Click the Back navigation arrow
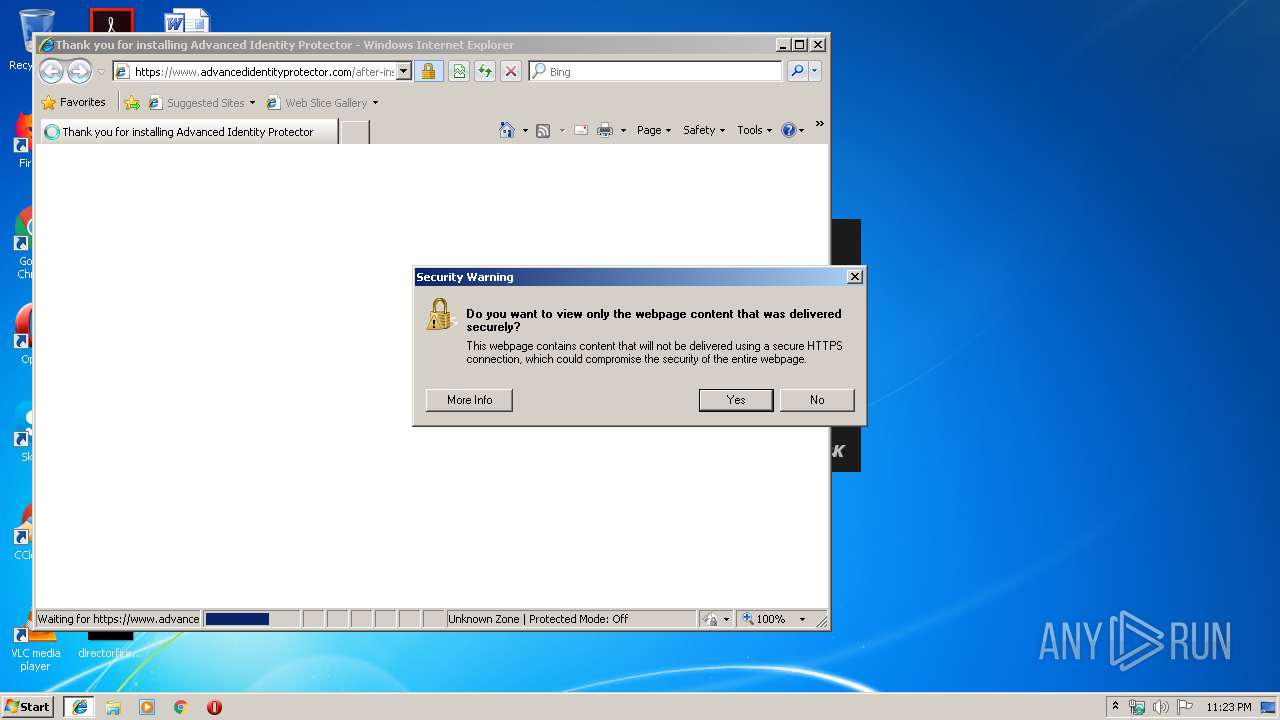Image resolution: width=1280 pixels, height=720 pixels. pyautogui.click(x=51, y=71)
